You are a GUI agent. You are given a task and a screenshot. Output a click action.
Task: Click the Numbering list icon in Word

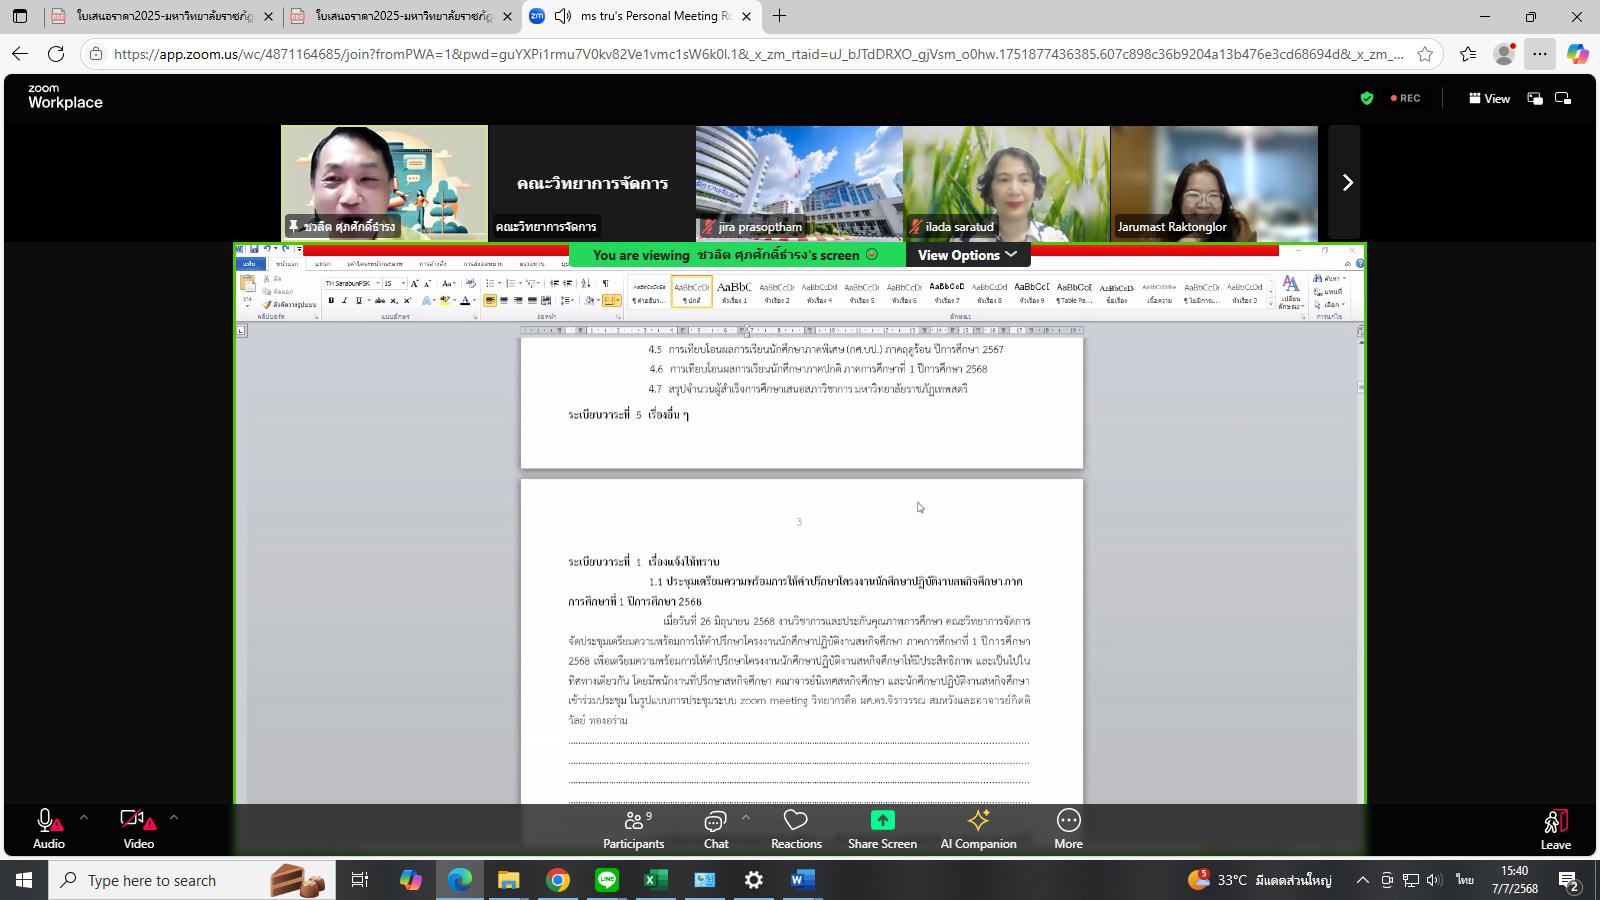point(511,283)
